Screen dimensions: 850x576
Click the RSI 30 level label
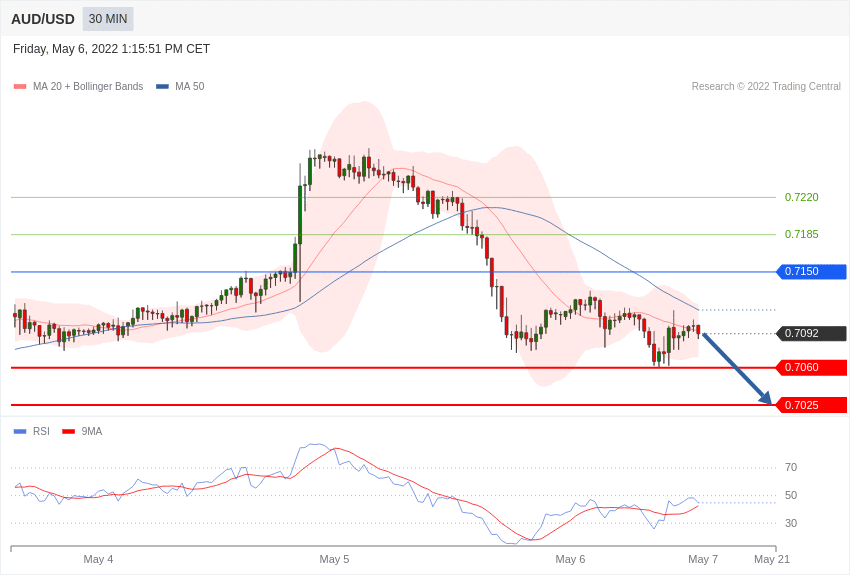(x=791, y=523)
